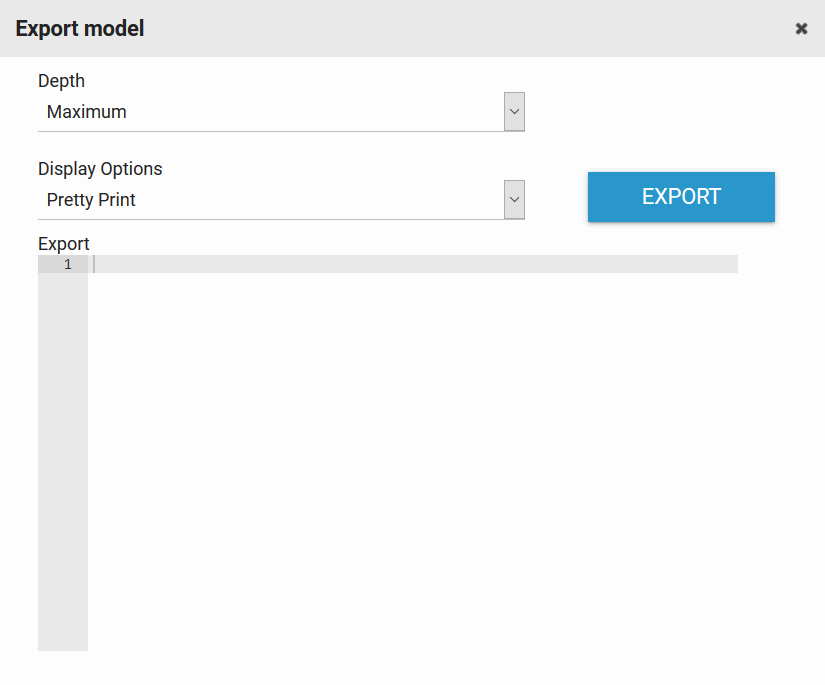Click the "Depth" field label
825x685 pixels.
click(x=62, y=81)
